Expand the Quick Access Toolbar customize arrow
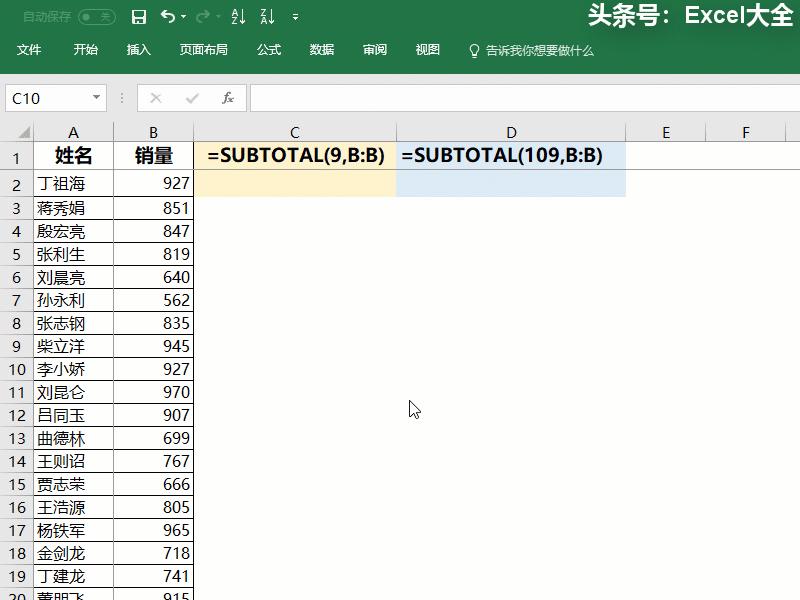This screenshot has width=800, height=600. coord(294,17)
